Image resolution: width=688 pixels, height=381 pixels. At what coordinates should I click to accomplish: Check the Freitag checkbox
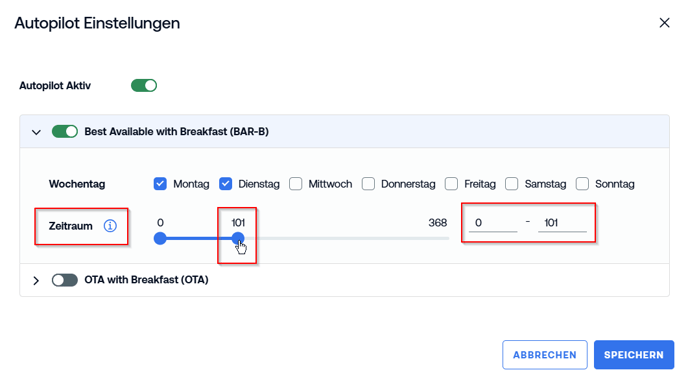point(451,183)
